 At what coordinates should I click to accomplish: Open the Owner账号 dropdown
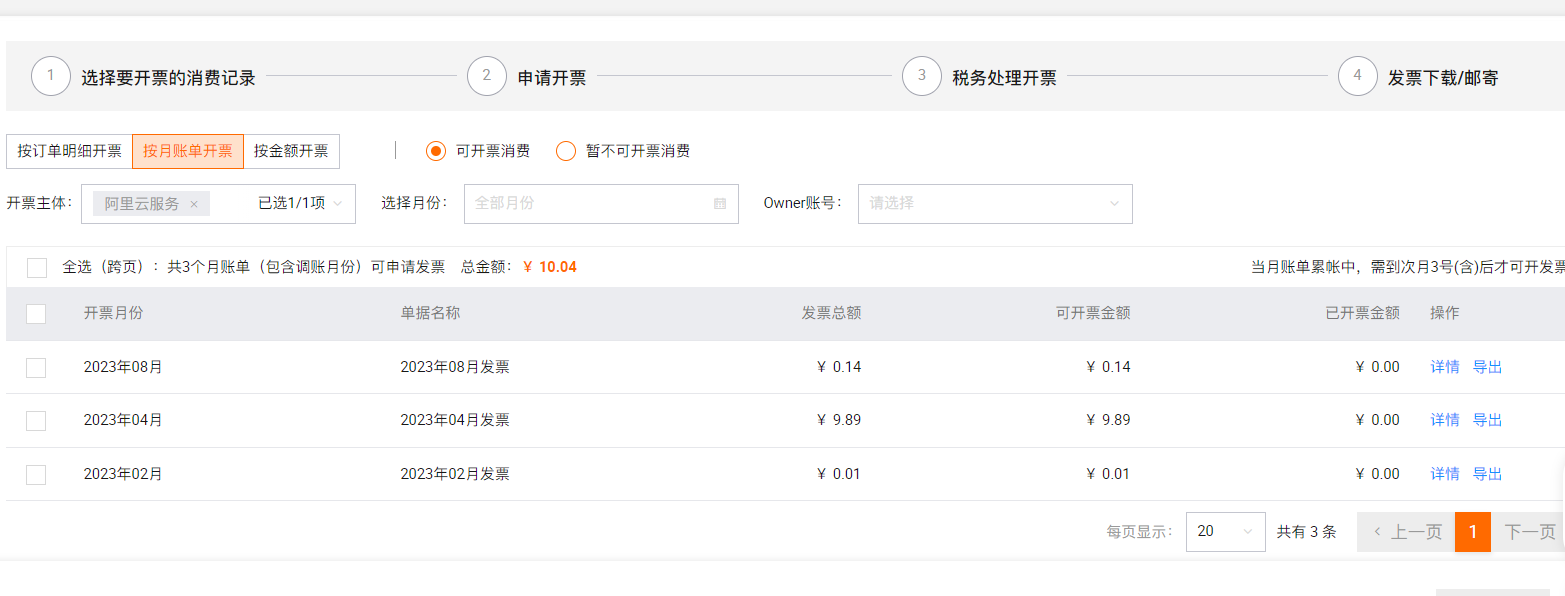tap(1115, 204)
